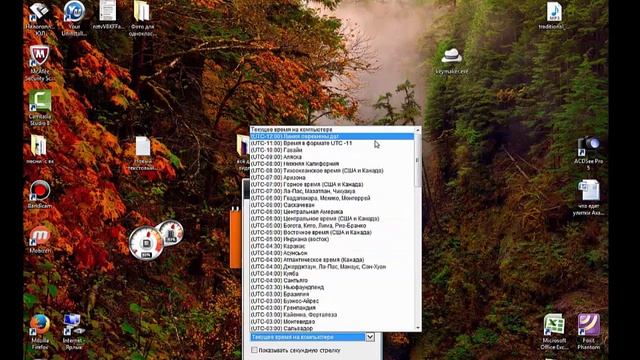This screenshot has height=360, width=640.
Task: Tick the Показывать секундную стрелку checkbox
Action: (x=254, y=350)
